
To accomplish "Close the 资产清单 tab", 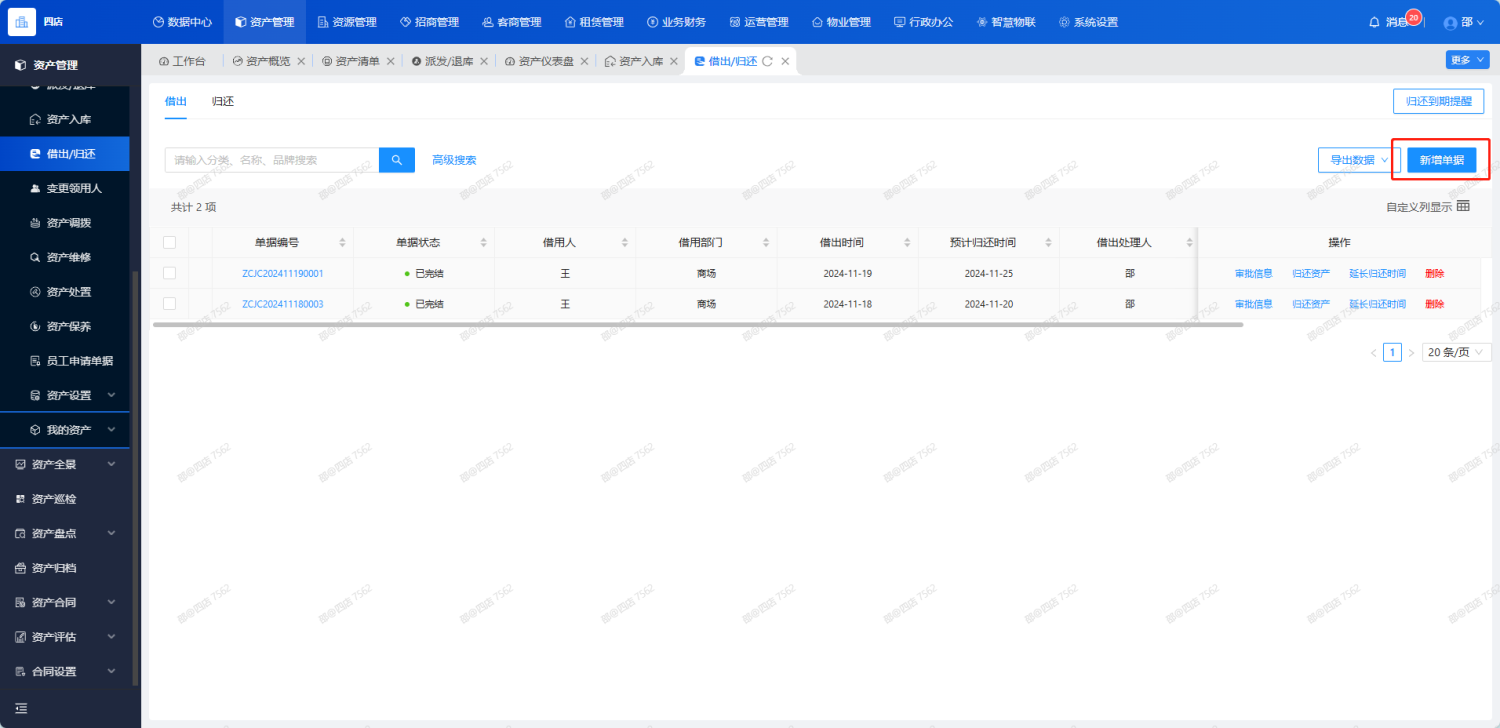I will pos(390,61).
